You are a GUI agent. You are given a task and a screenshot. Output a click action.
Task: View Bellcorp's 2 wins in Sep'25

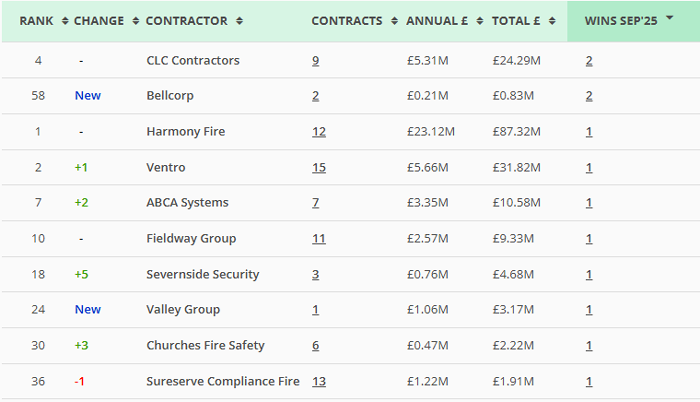point(589,96)
